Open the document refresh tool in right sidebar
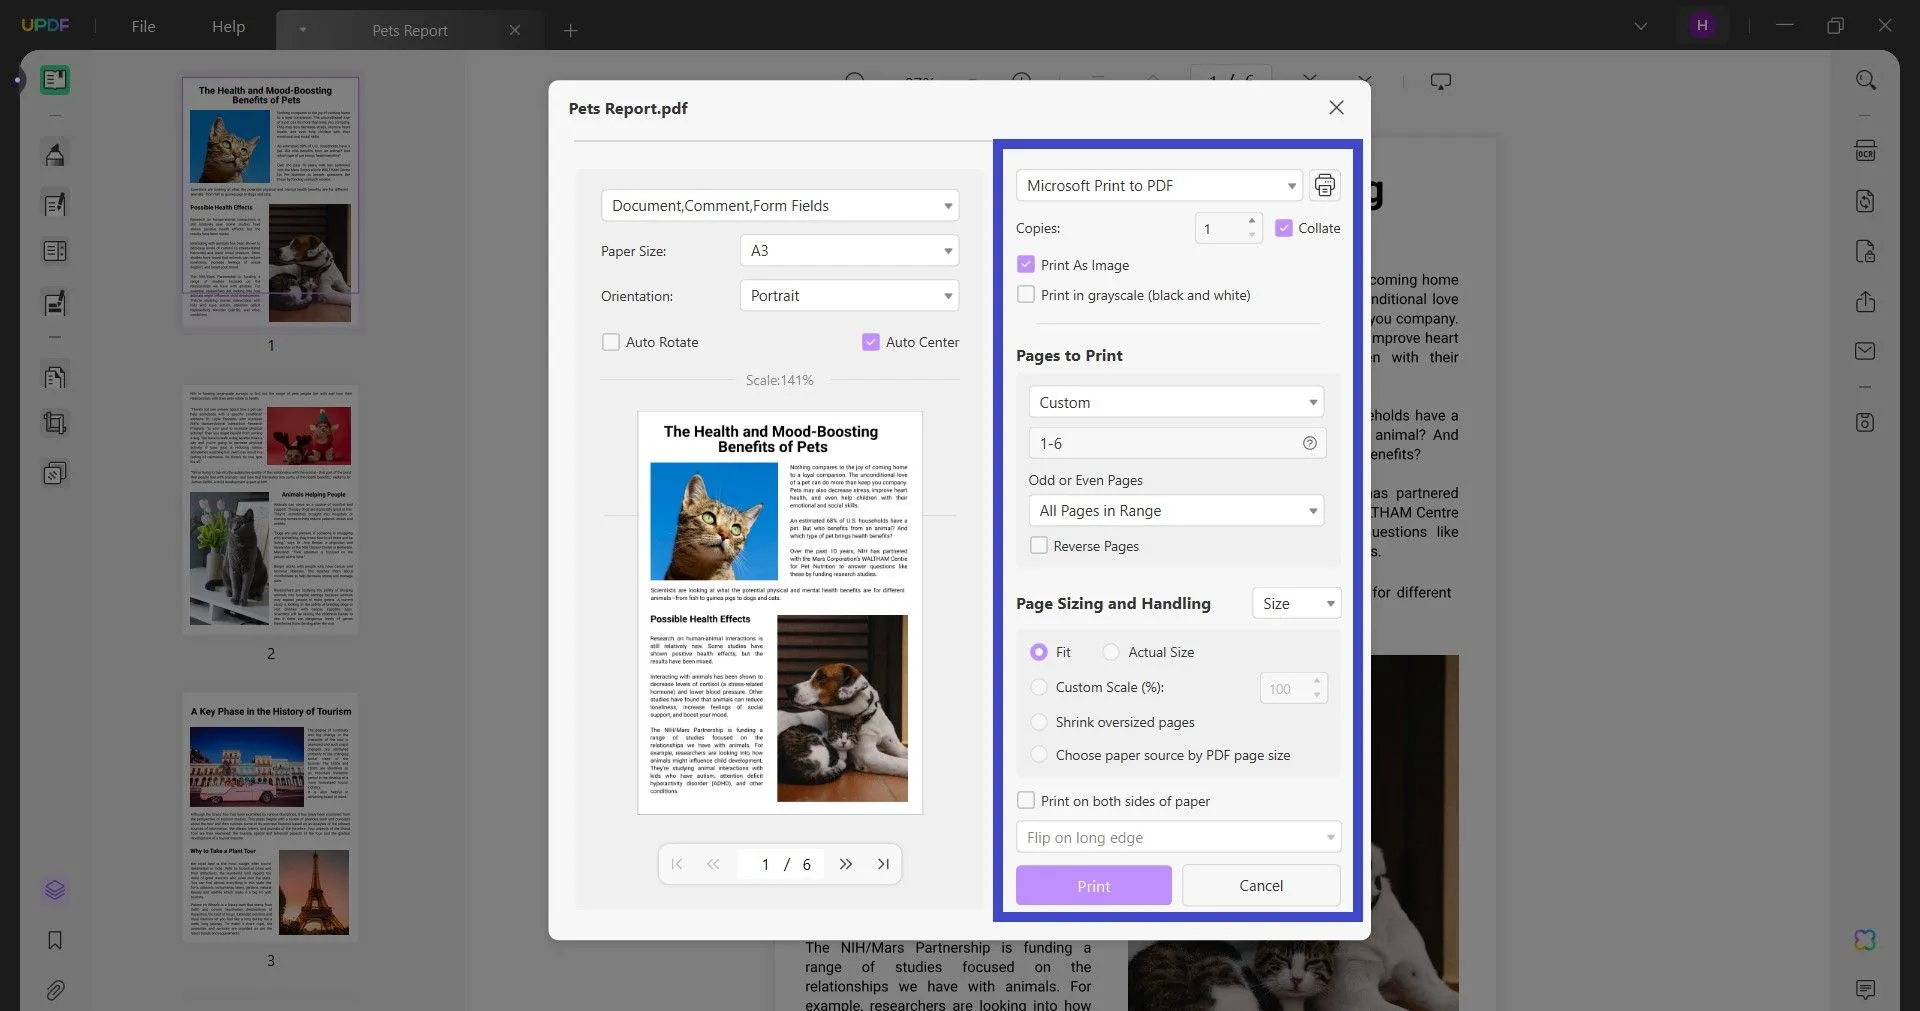The width and height of the screenshot is (1920, 1011). (x=1865, y=201)
